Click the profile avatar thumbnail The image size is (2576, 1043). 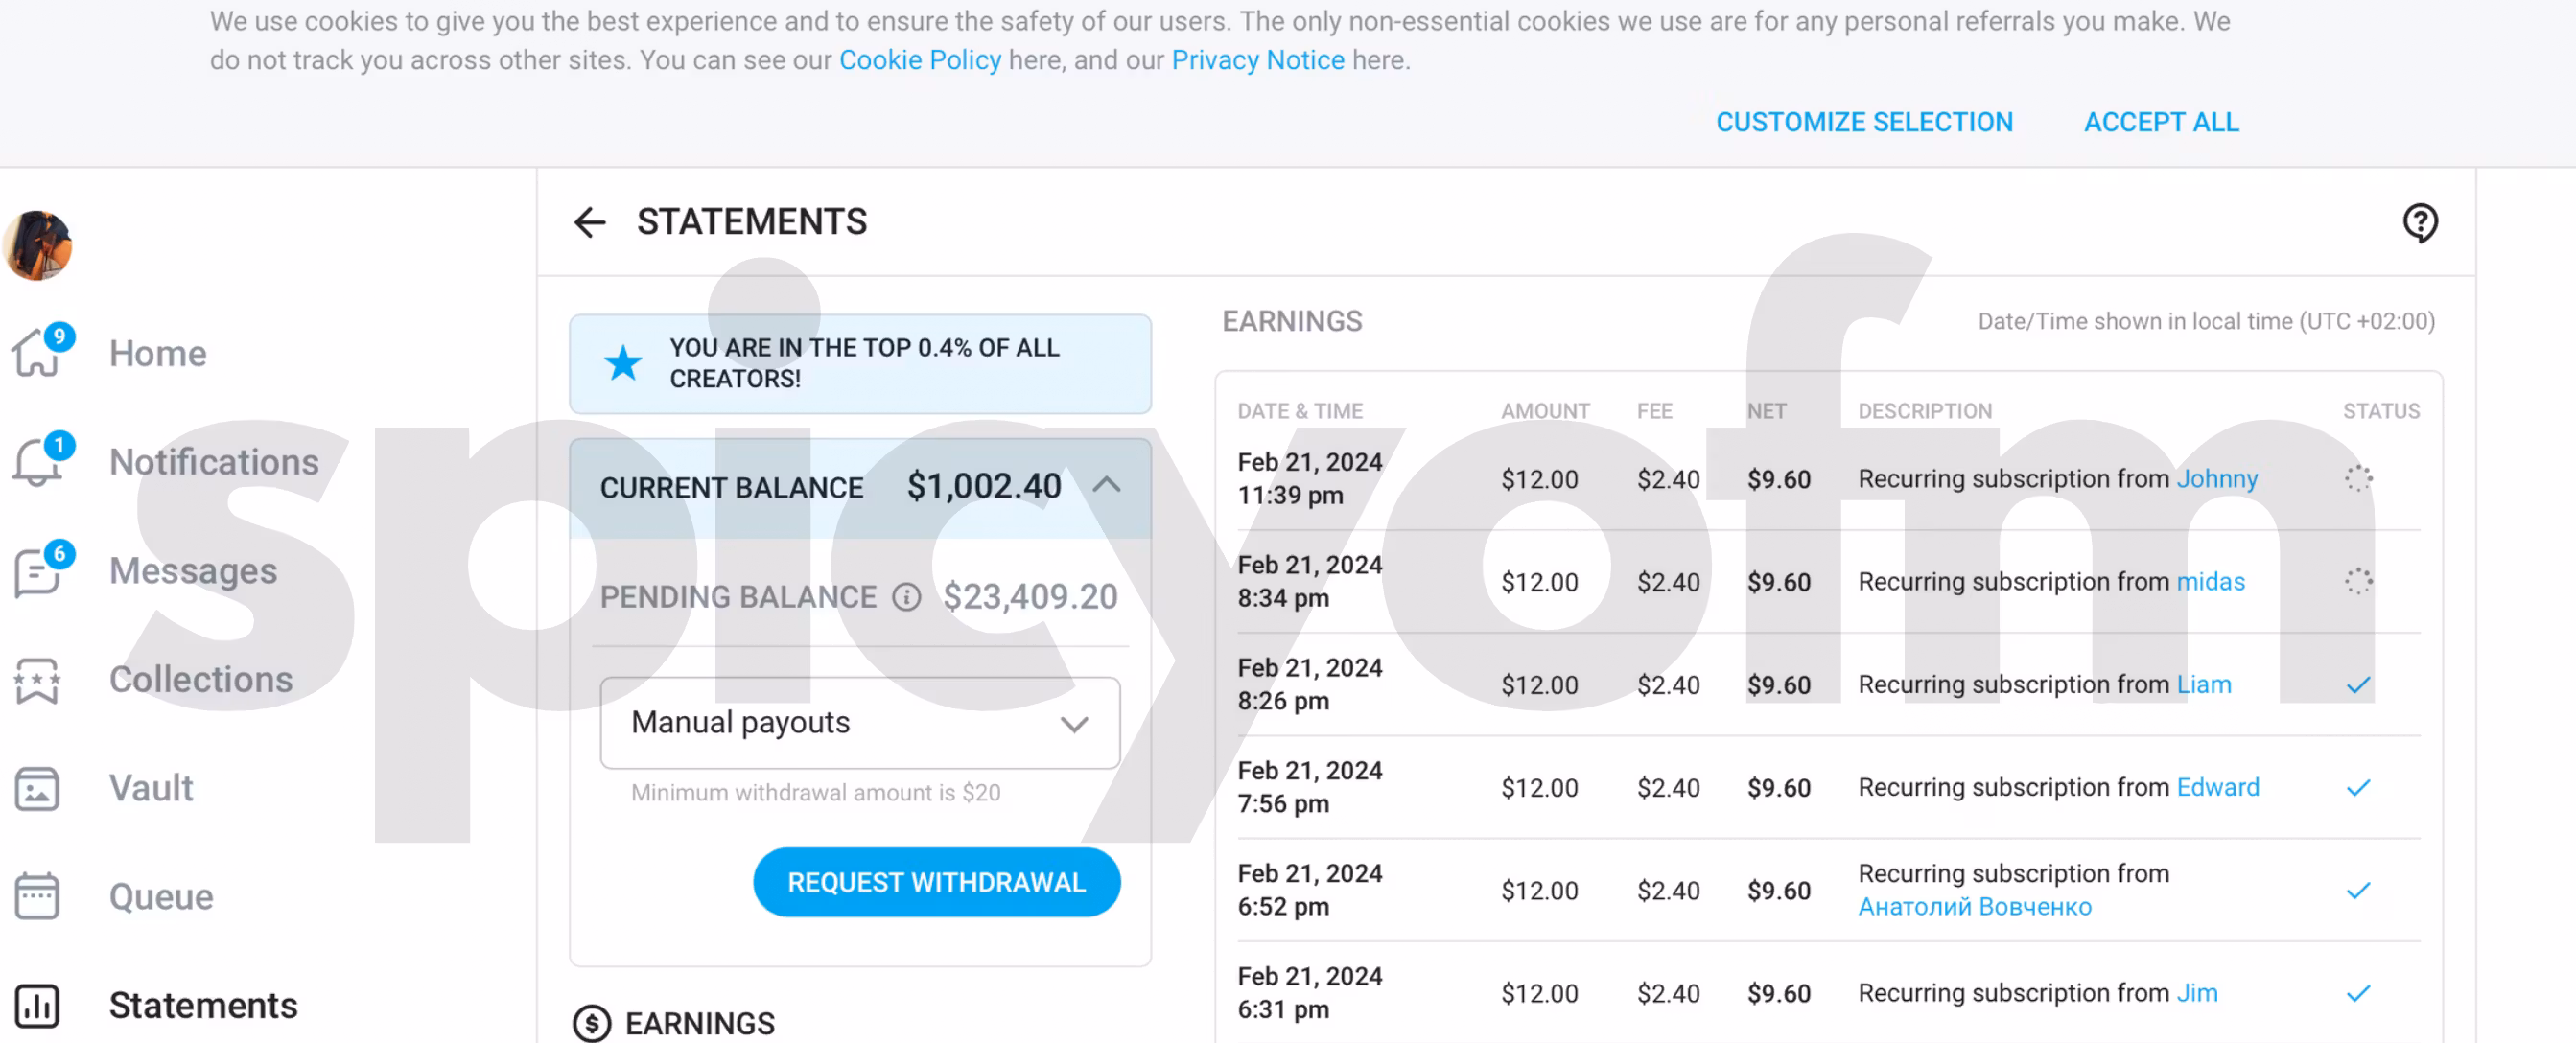click(37, 245)
